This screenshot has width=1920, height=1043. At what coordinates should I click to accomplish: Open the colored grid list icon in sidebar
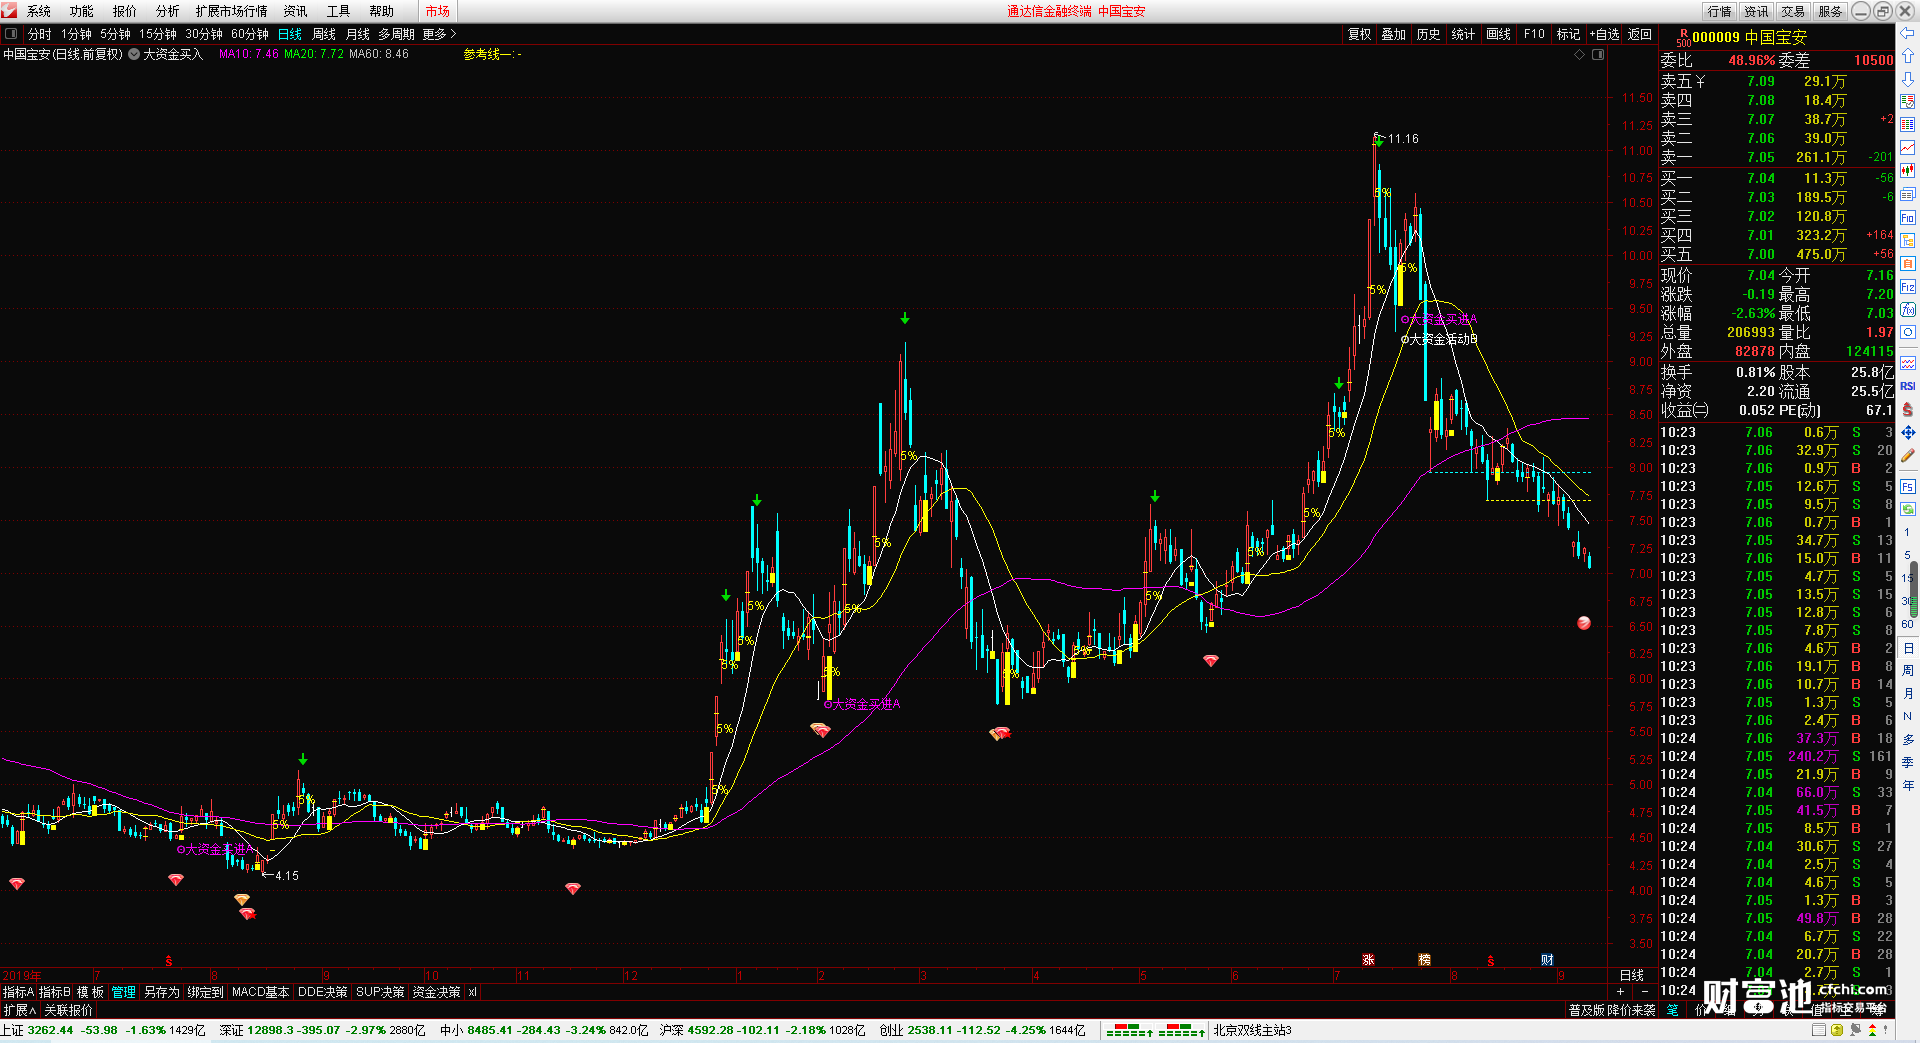tap(1908, 124)
